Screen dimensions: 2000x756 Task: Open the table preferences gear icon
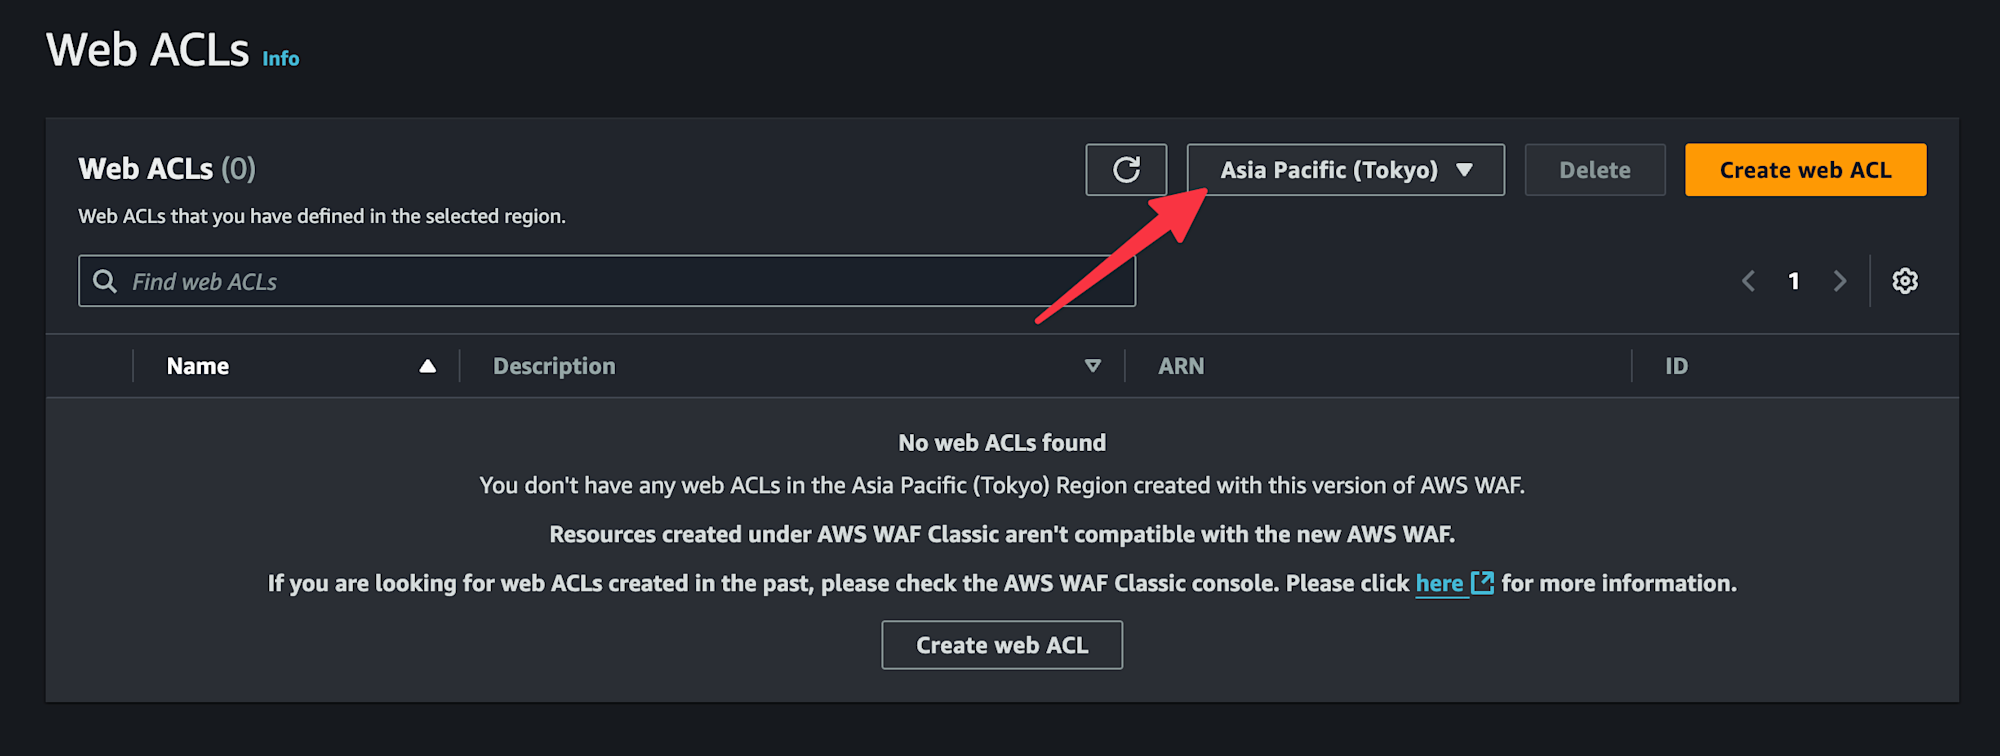click(1905, 281)
